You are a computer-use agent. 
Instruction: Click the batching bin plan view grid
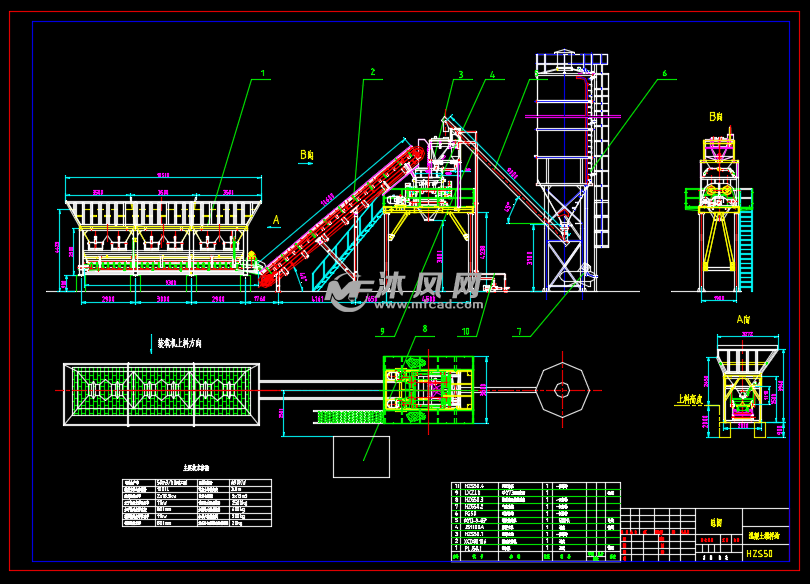161,394
